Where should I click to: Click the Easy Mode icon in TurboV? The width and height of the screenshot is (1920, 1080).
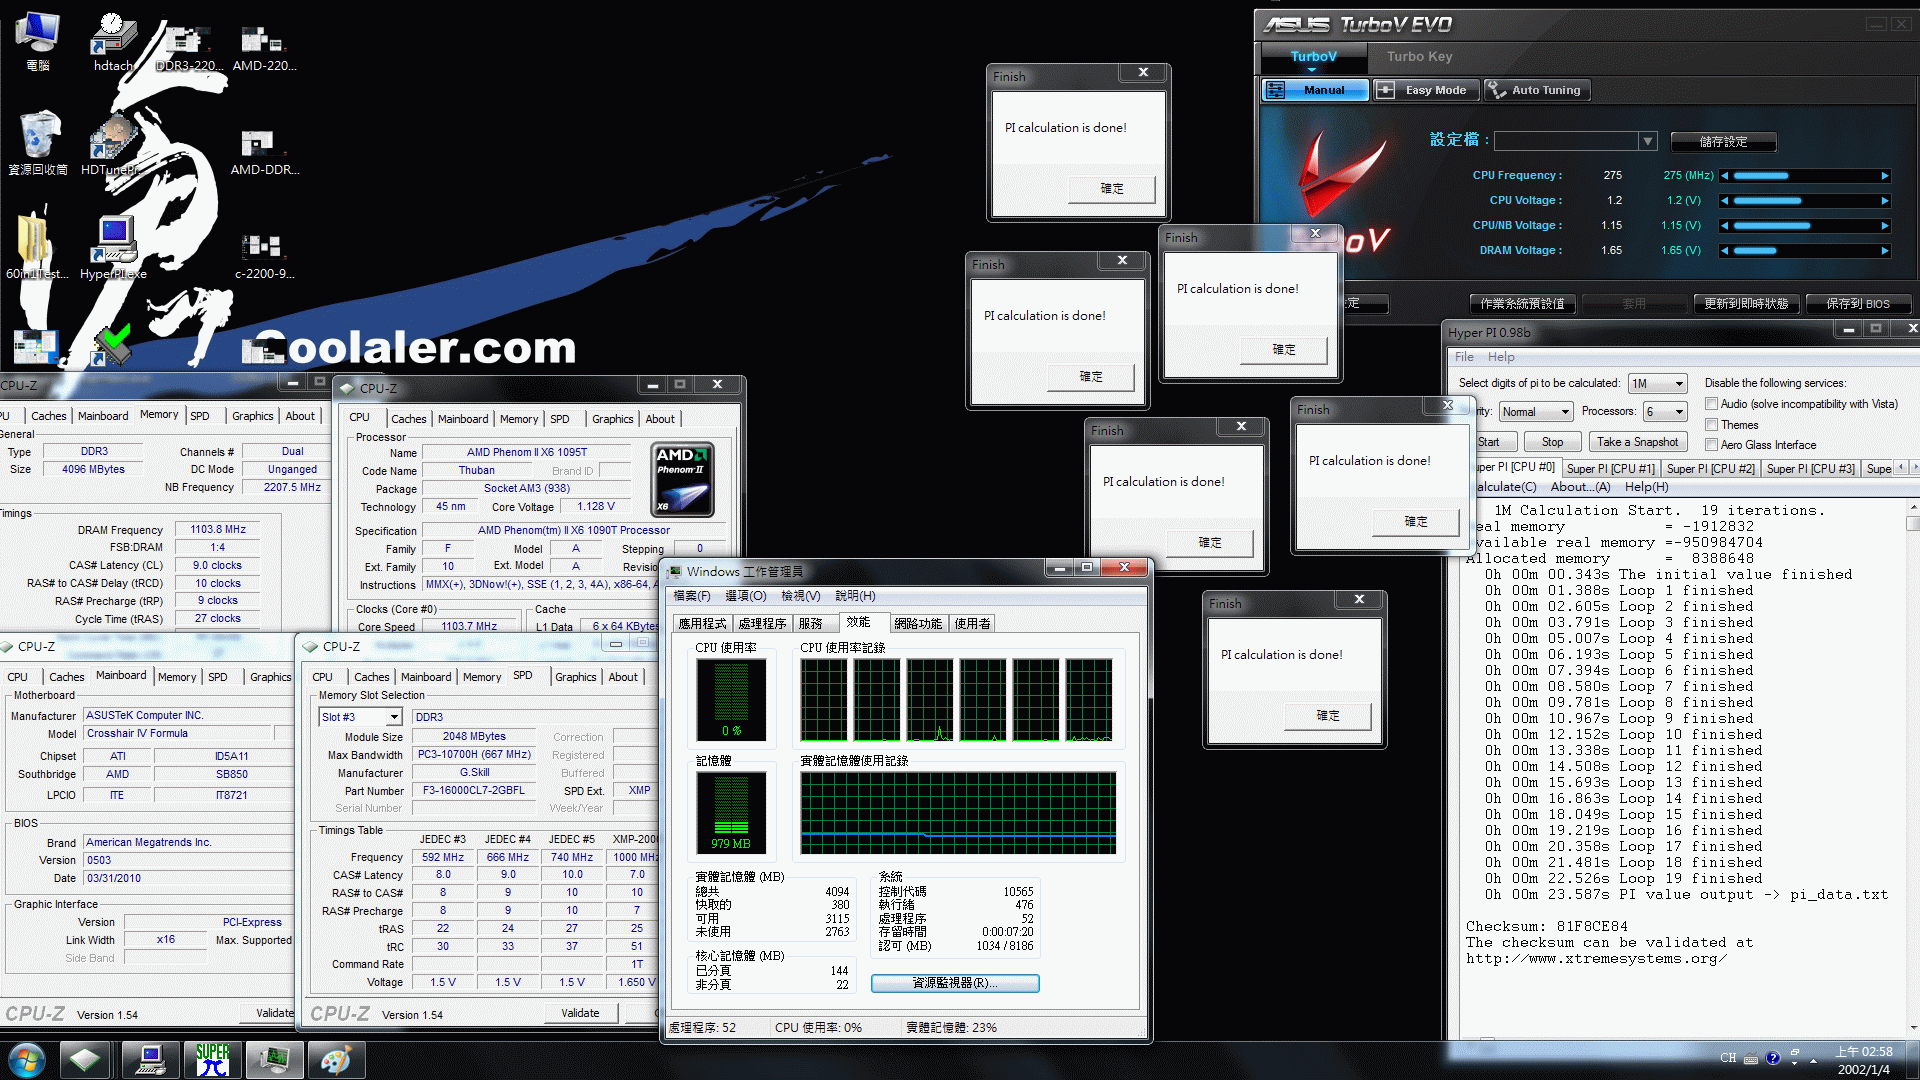pos(1386,90)
